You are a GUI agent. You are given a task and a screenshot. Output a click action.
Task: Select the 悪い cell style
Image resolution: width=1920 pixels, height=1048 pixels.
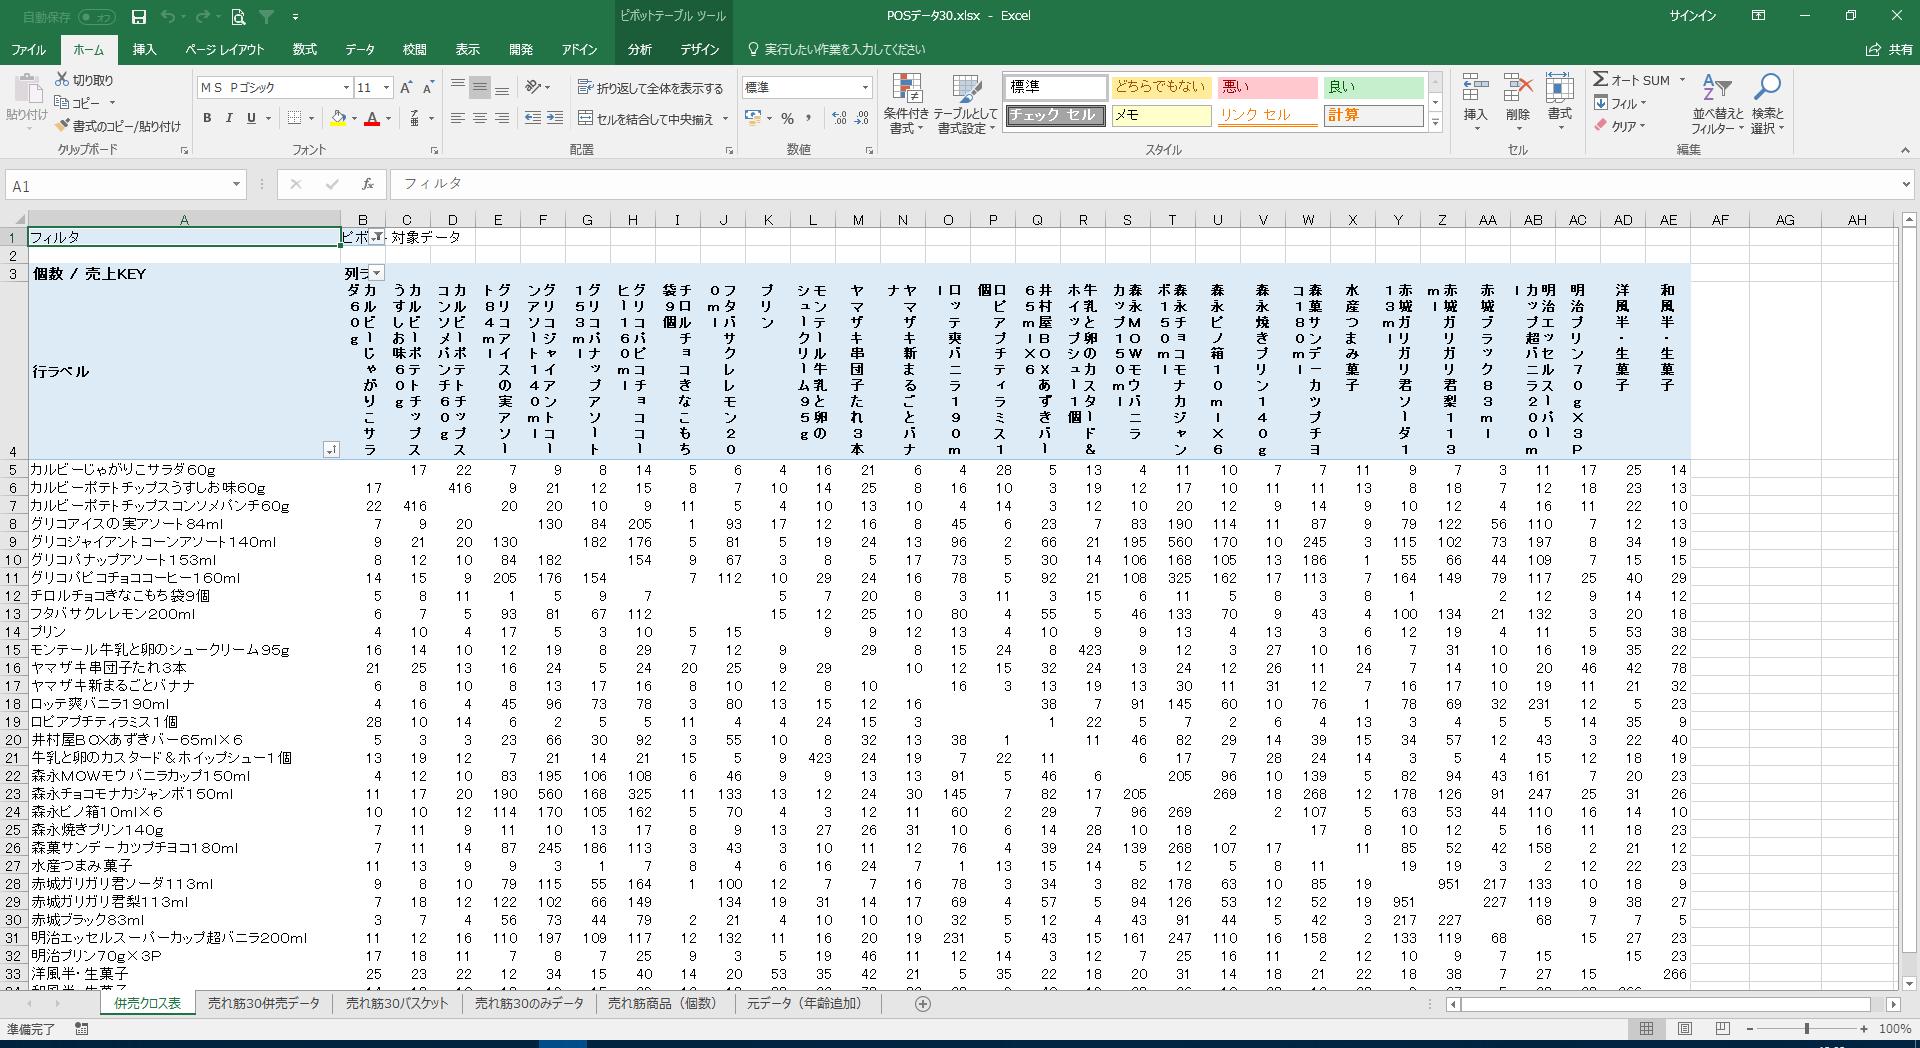coord(1266,87)
